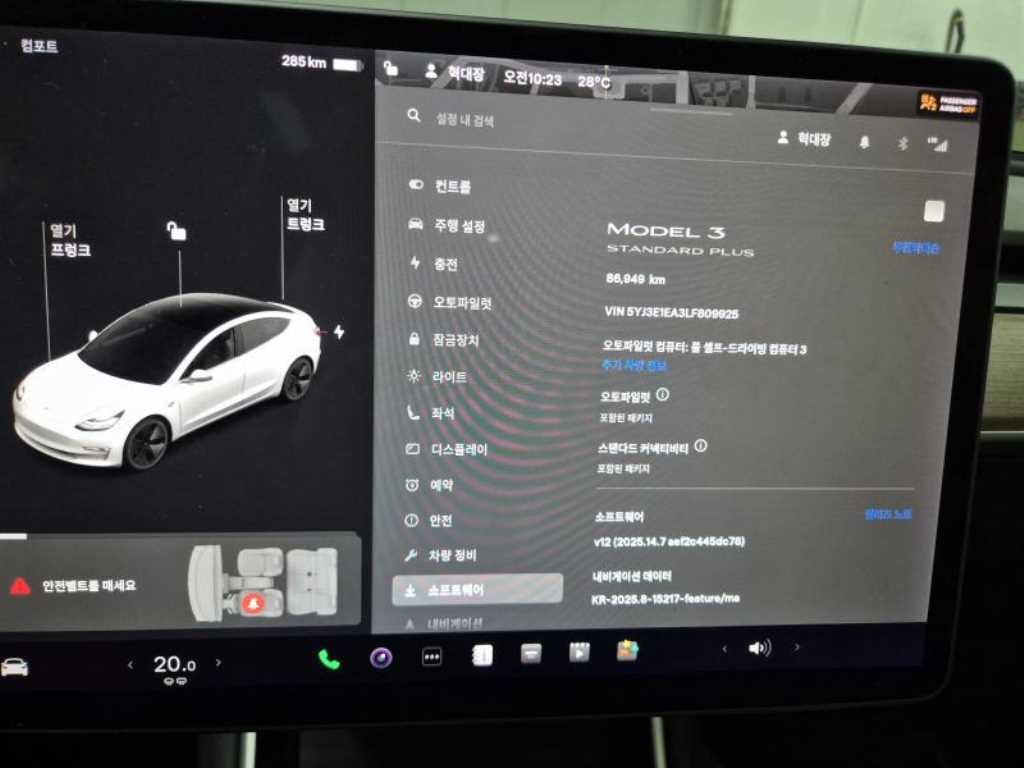Tap the 안전벨트를 매세요 warning message

[x=89, y=585]
